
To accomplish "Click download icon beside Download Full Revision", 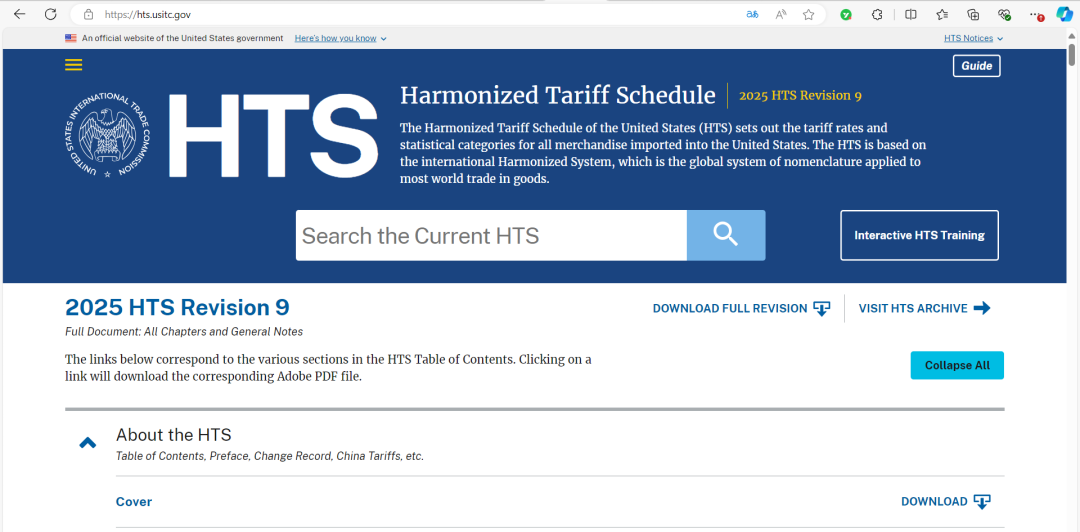I will (x=822, y=308).
